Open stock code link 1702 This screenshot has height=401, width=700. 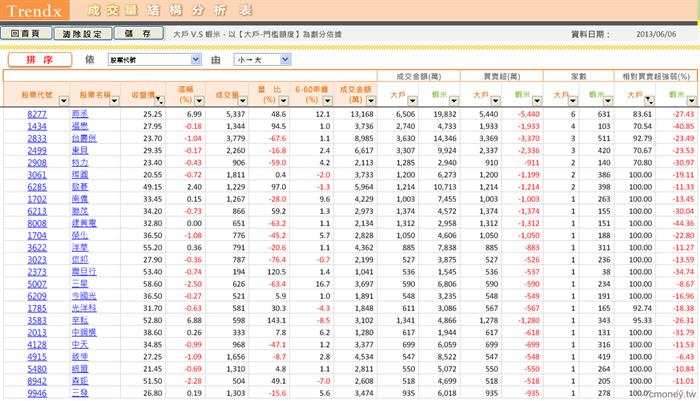(37, 199)
